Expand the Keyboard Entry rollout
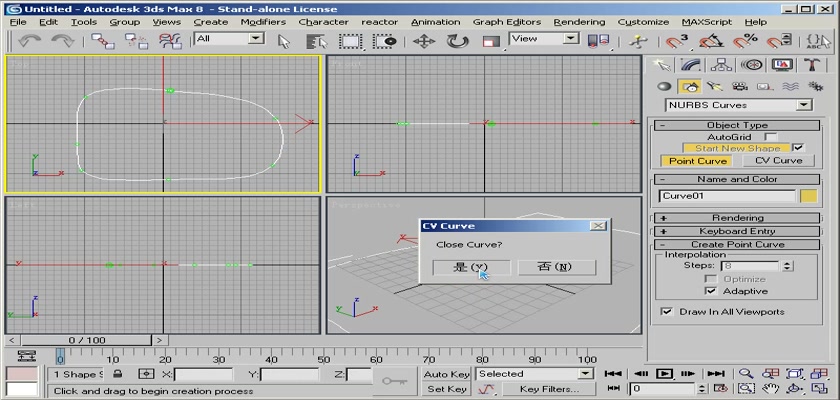The height and width of the screenshot is (400, 840). tap(737, 231)
